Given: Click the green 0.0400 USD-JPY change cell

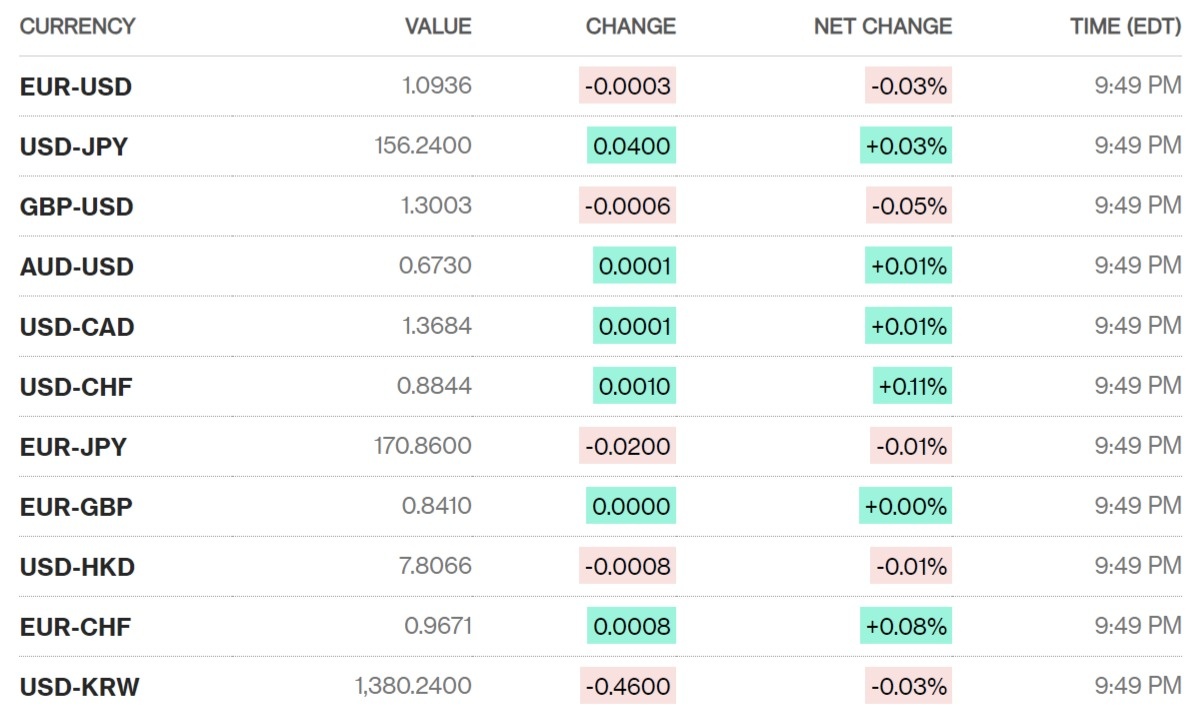Looking at the screenshot, I should (x=631, y=146).
